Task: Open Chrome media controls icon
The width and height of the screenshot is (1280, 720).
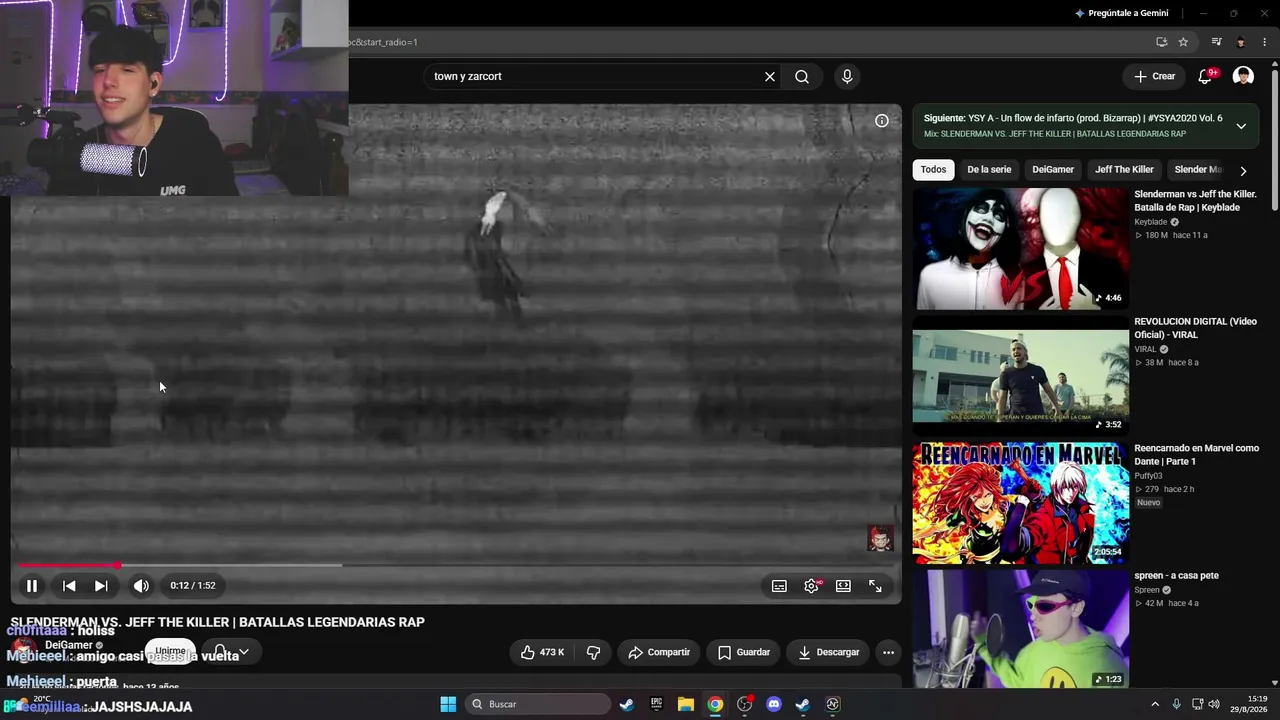Action: coord(1216,42)
